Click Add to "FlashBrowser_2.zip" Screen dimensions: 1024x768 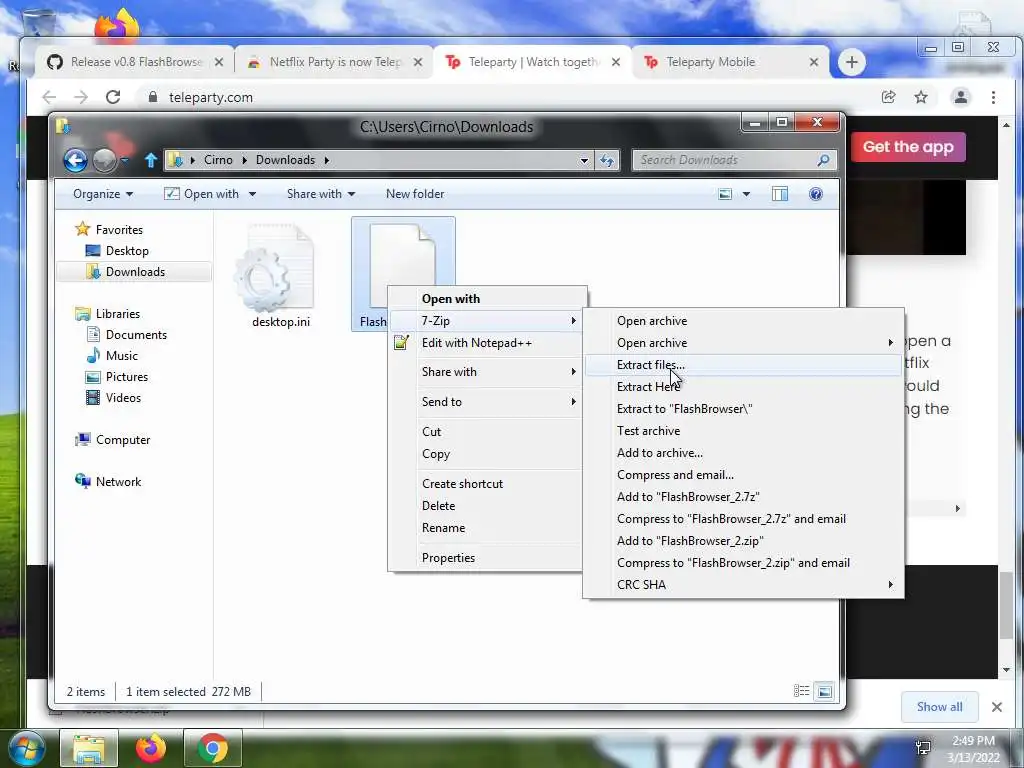click(743, 541)
